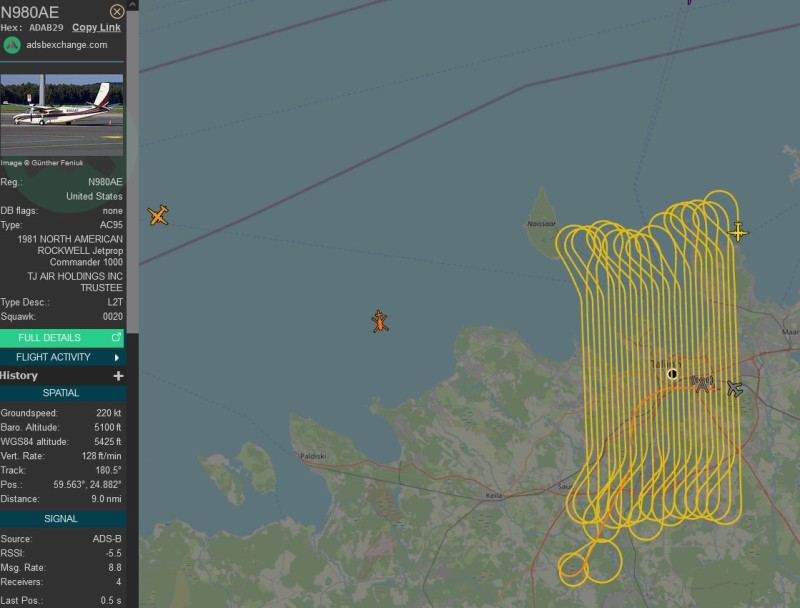Collapse the SIGNAL section header
The image size is (800, 608).
pos(64,518)
